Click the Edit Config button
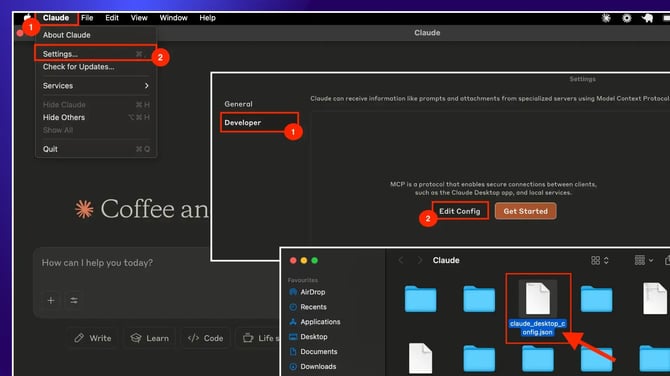Viewport: 670px width, 376px height. [460, 211]
